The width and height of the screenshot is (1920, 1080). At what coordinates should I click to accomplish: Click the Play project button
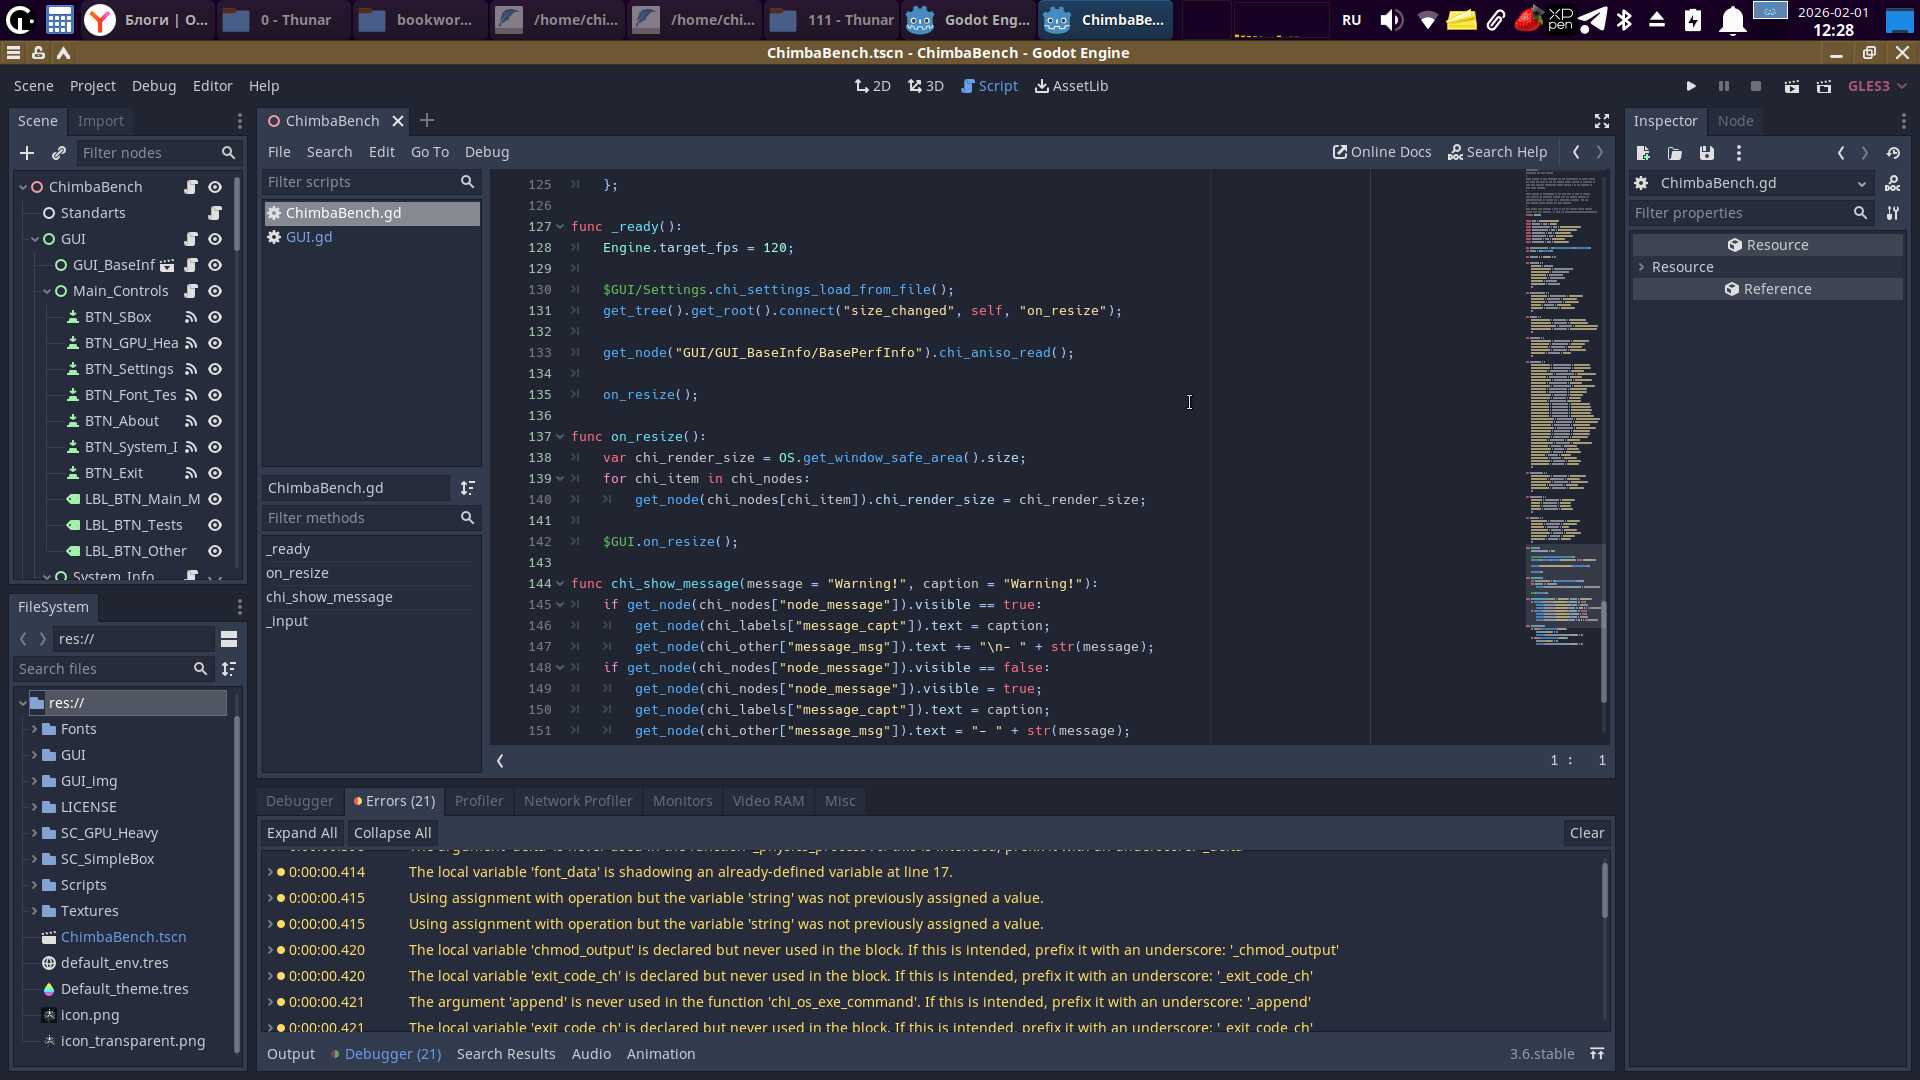point(1691,86)
